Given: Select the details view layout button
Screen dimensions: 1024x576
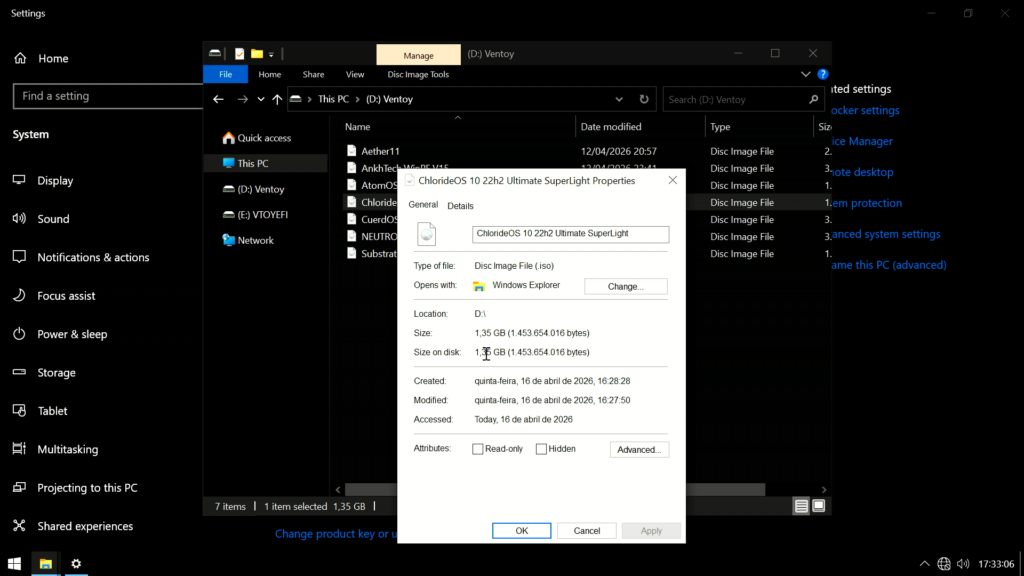Looking at the screenshot, I should tap(801, 506).
